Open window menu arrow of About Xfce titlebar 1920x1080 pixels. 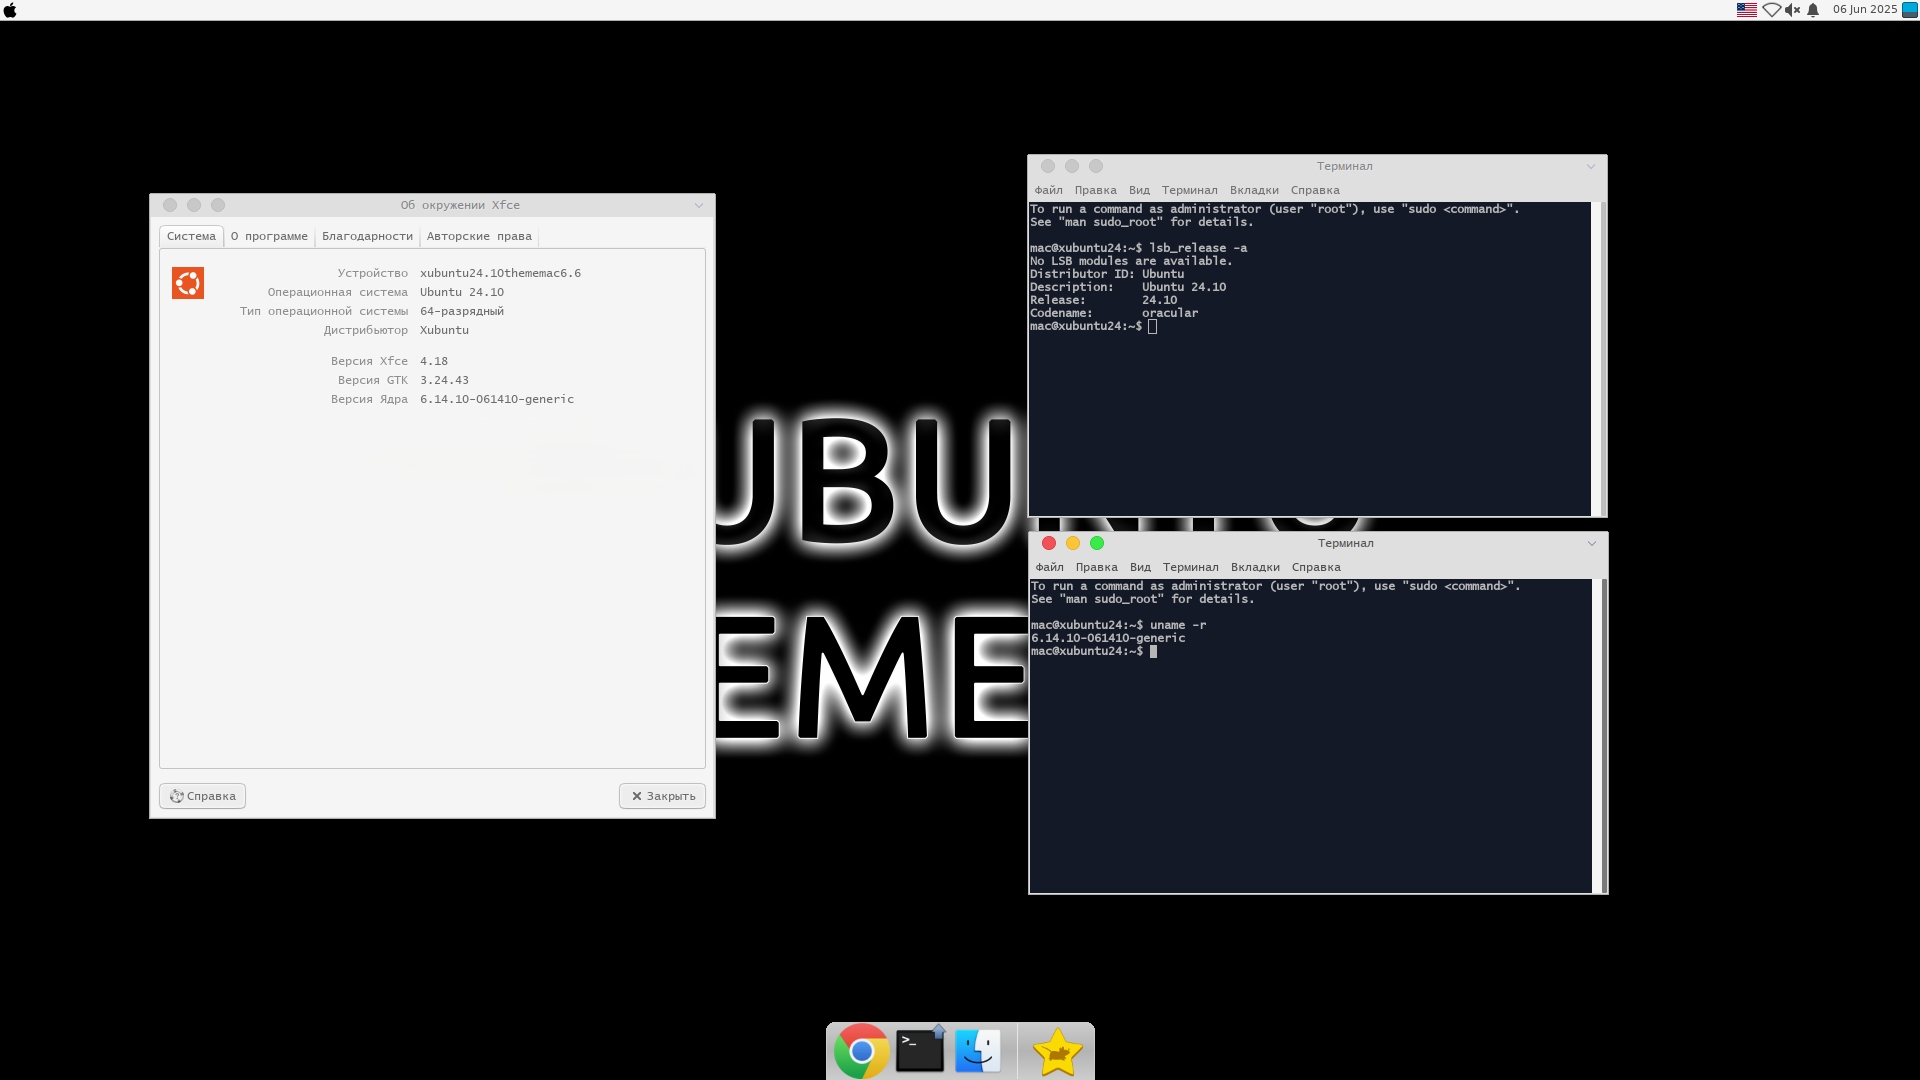click(699, 205)
